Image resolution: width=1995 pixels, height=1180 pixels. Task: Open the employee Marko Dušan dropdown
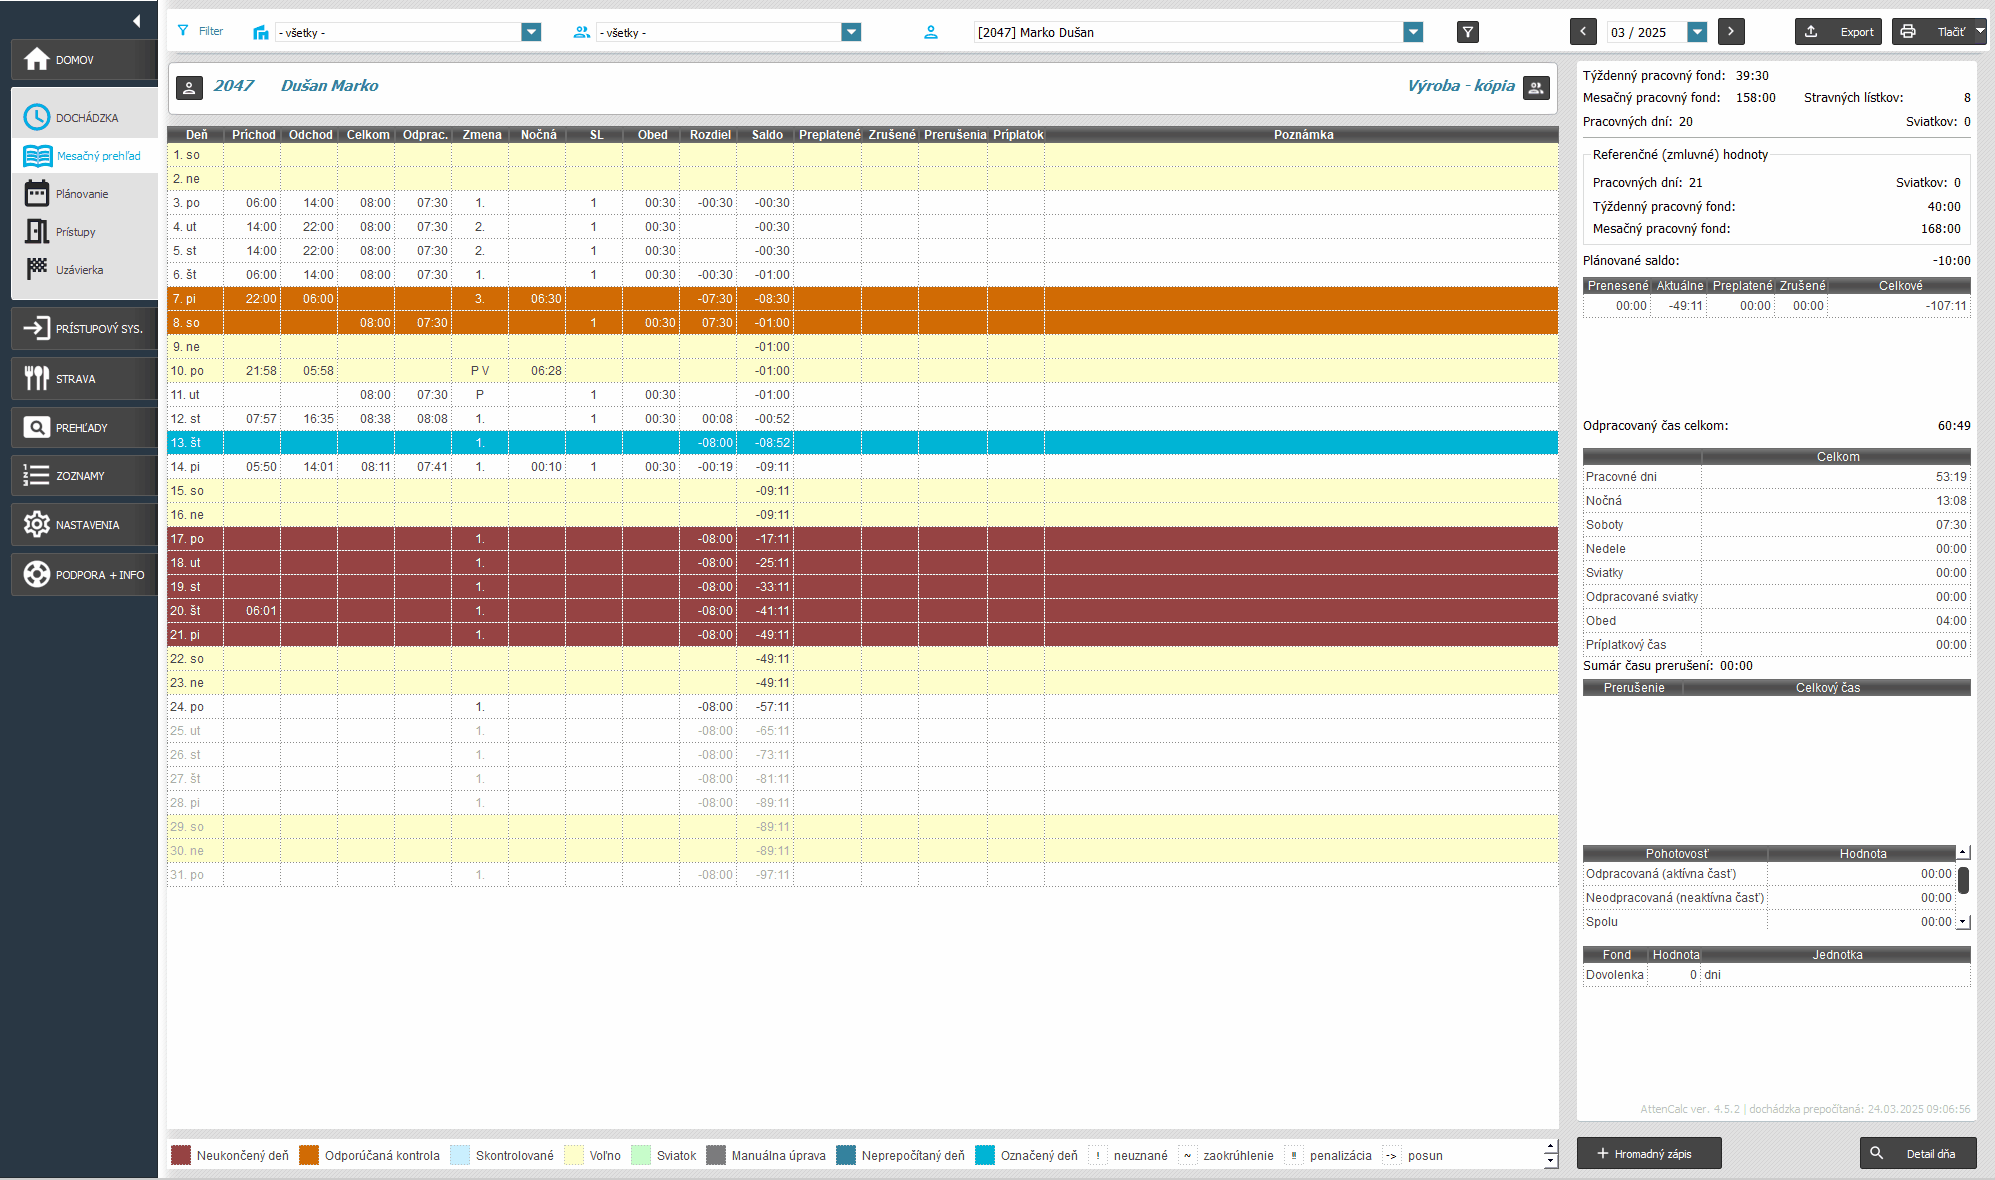[1413, 32]
